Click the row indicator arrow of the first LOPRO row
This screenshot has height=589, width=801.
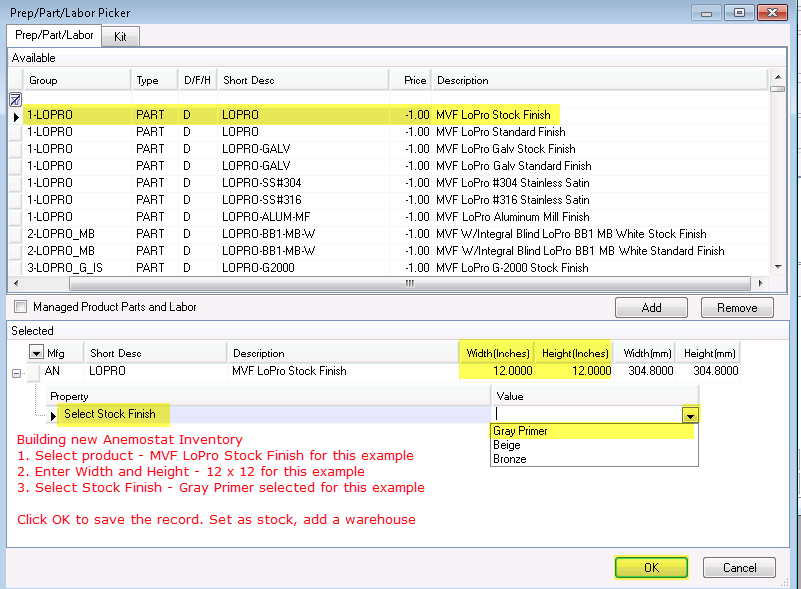click(x=15, y=116)
